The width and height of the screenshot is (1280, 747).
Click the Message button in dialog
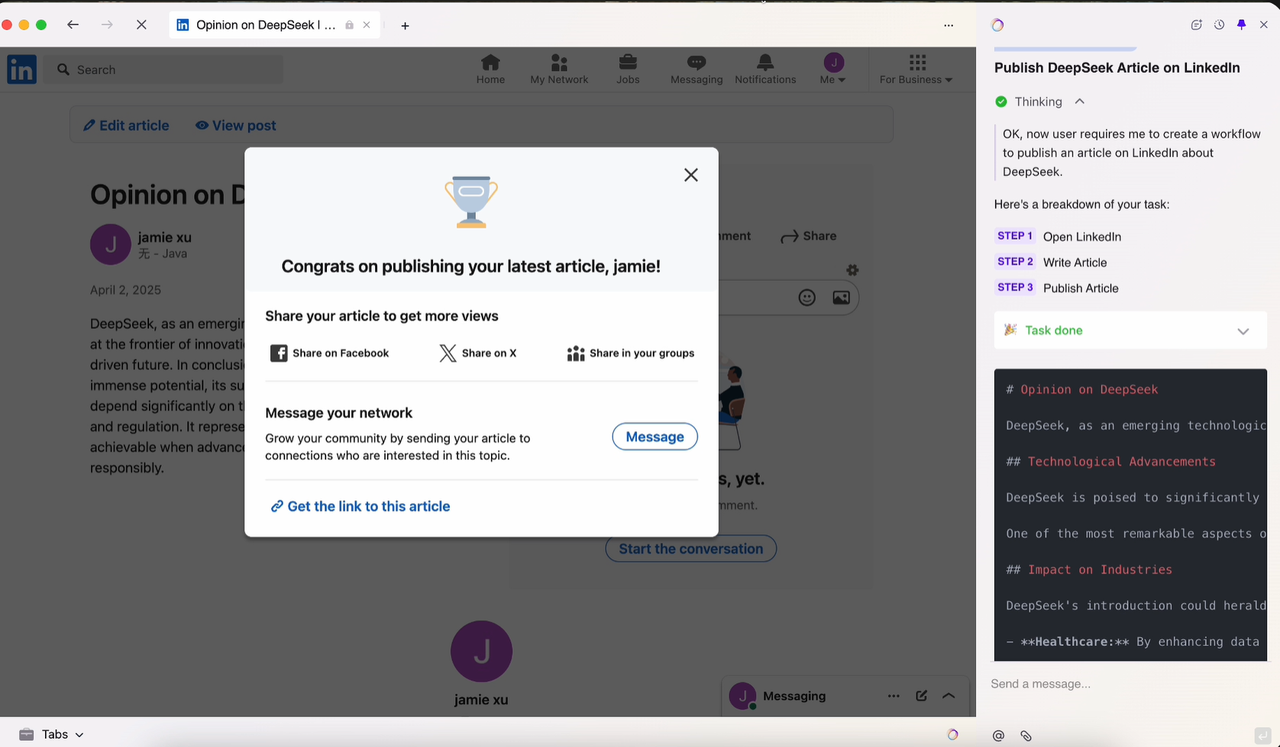(x=655, y=437)
